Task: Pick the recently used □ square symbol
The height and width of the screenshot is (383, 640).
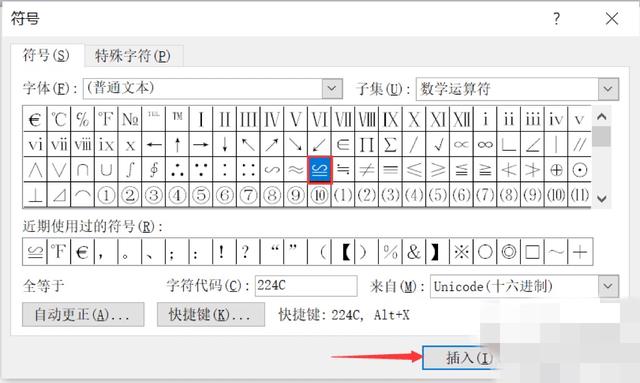Action: pyautogui.click(x=532, y=252)
